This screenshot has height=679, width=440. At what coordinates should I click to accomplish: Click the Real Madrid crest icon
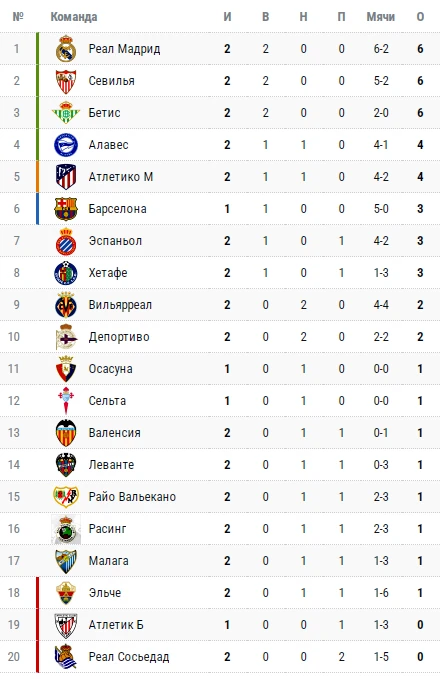(x=66, y=48)
